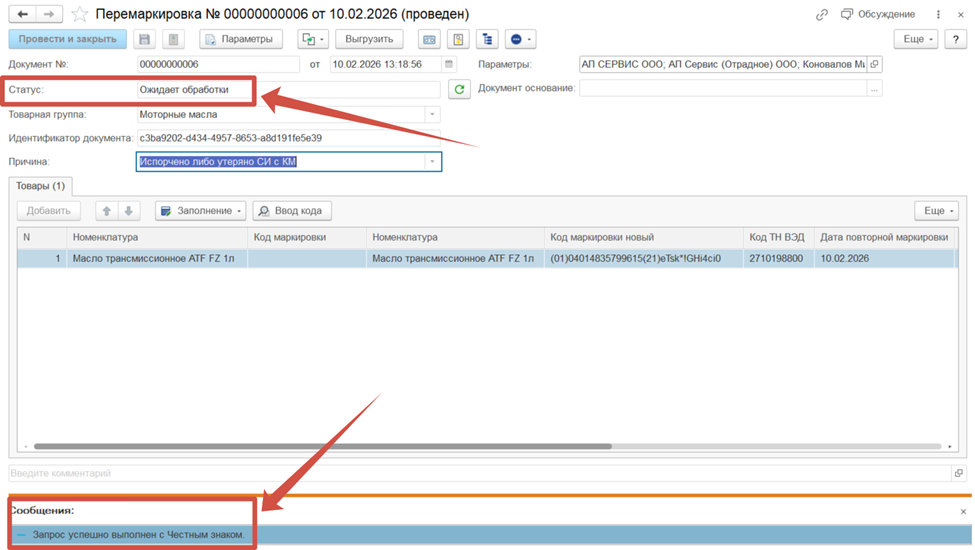The width and height of the screenshot is (975, 550).
Task: Click the back navigation arrow
Action: (x=22, y=15)
